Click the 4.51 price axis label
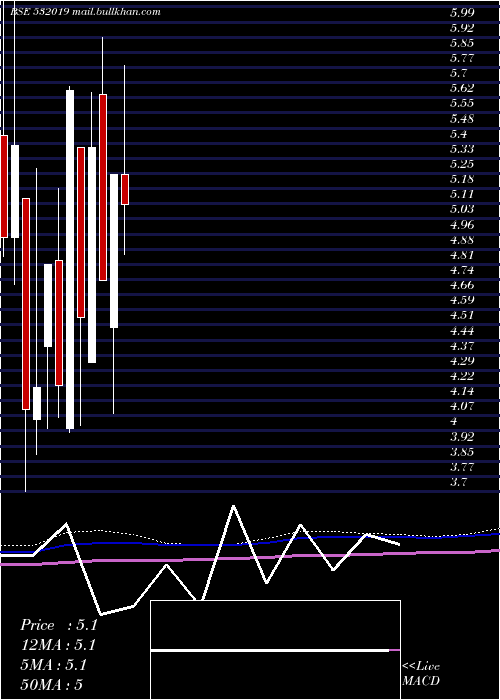The image size is (500, 700). [x=462, y=315]
